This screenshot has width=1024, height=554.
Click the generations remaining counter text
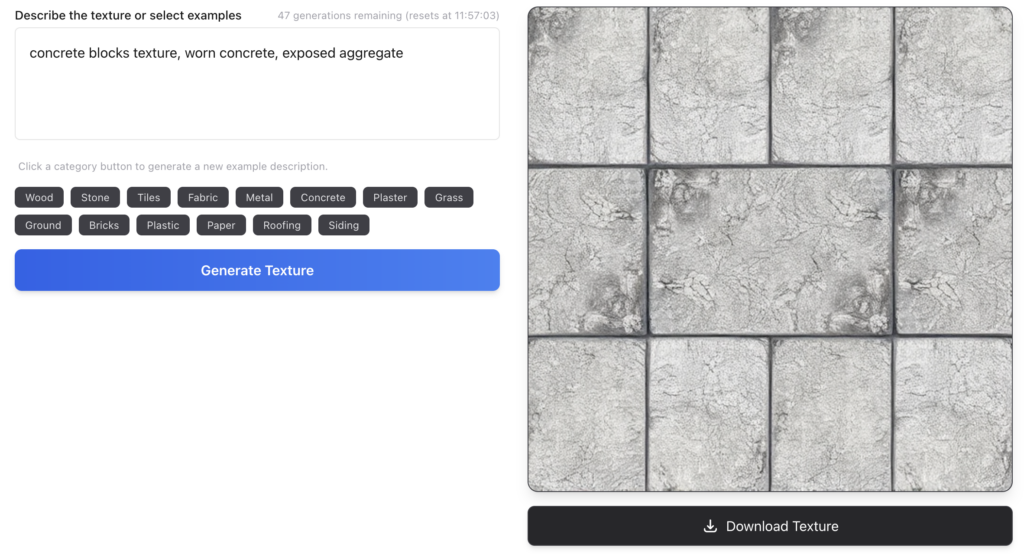pyautogui.click(x=388, y=15)
